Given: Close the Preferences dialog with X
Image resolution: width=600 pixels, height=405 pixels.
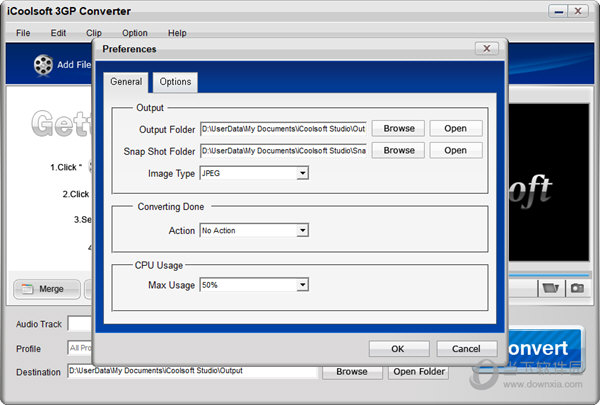Looking at the screenshot, I should [x=487, y=49].
